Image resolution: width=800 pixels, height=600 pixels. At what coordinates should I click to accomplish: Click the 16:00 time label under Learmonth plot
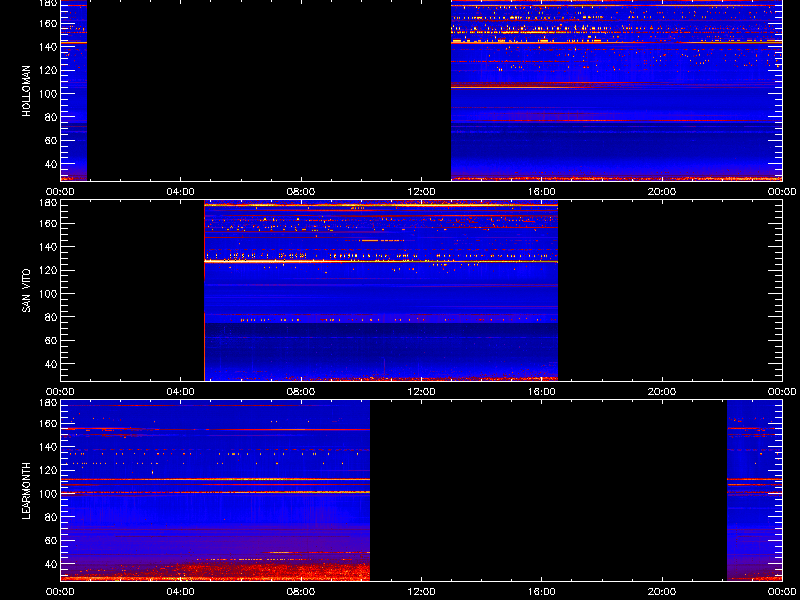tap(542, 592)
